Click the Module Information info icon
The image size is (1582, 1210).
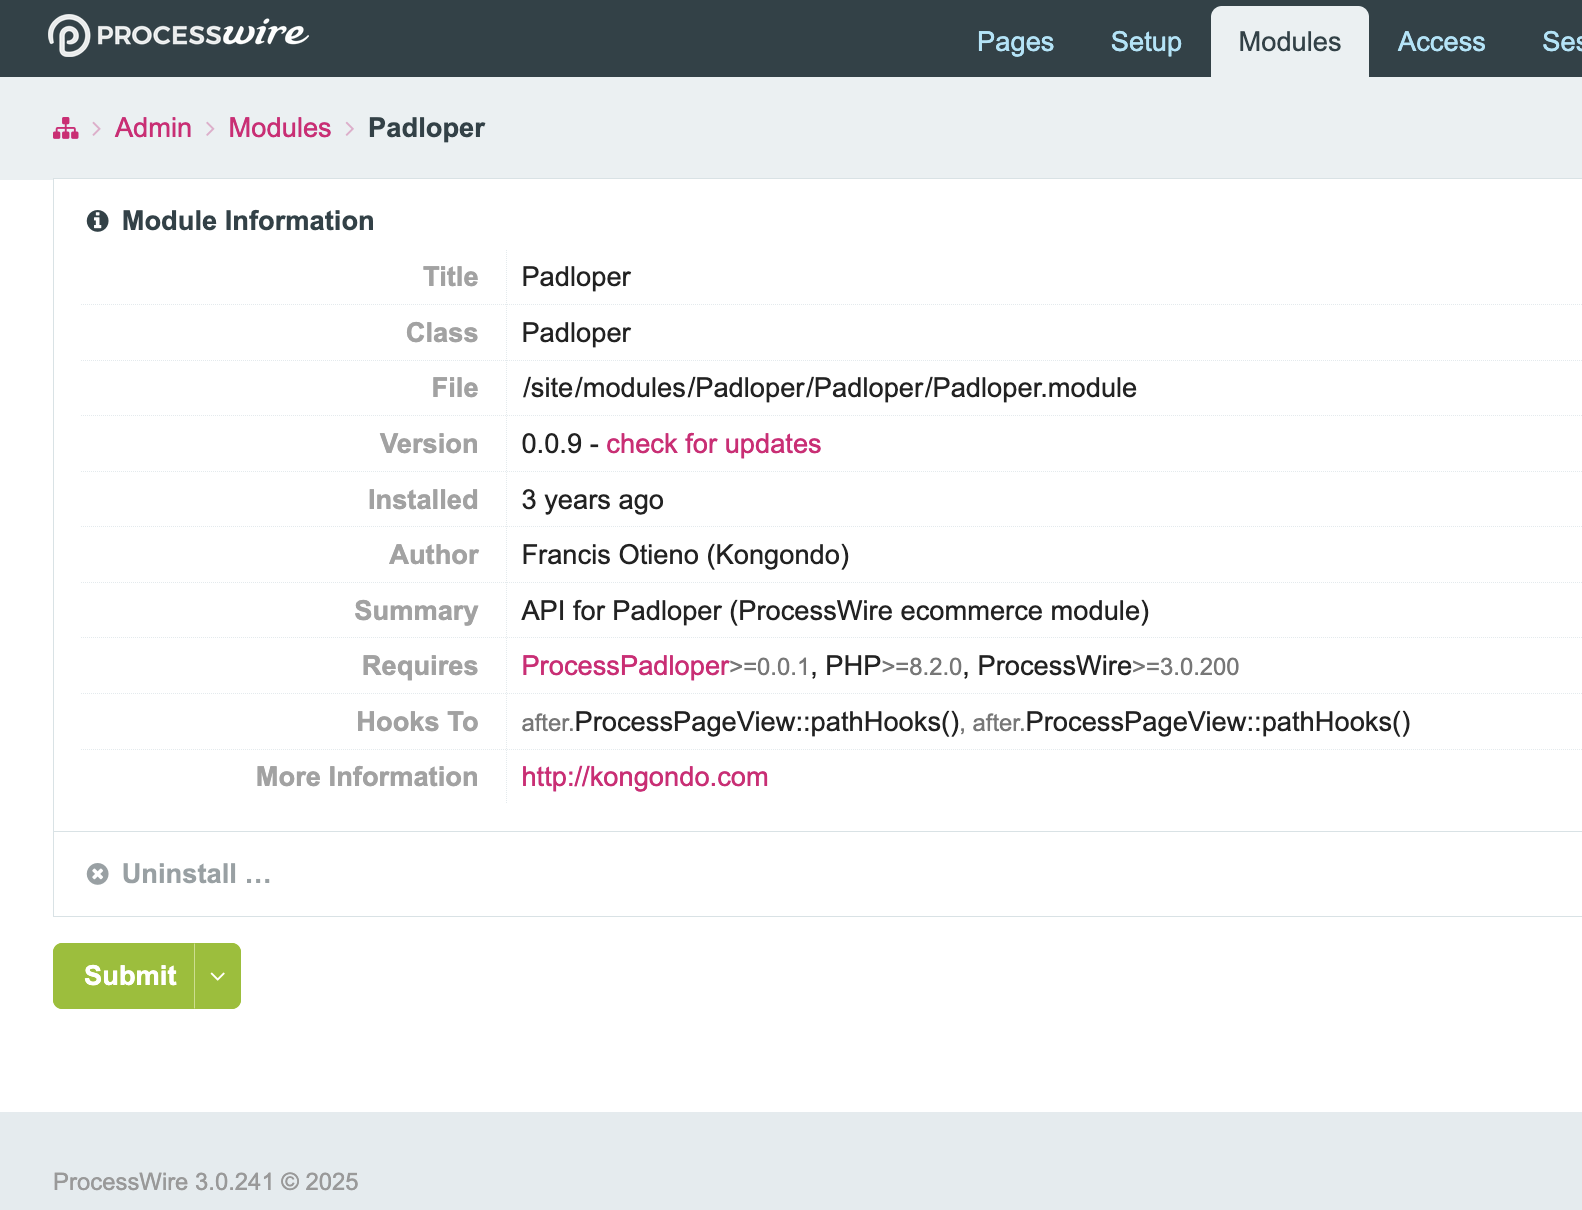[x=97, y=221]
